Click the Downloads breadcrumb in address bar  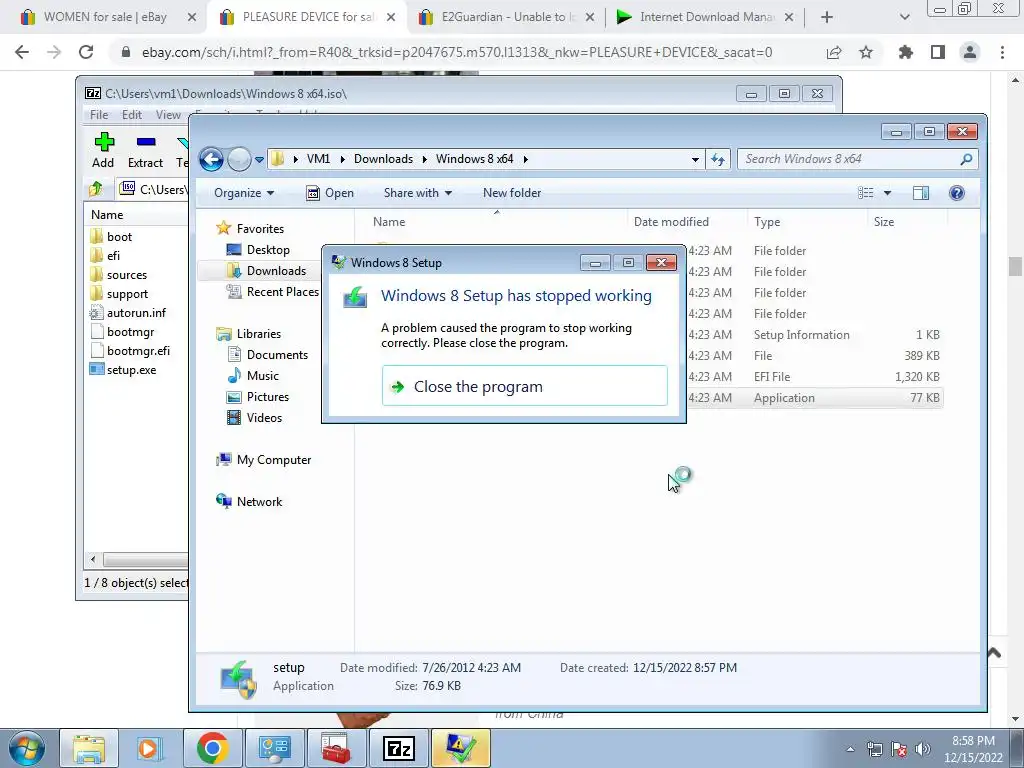tap(383, 159)
